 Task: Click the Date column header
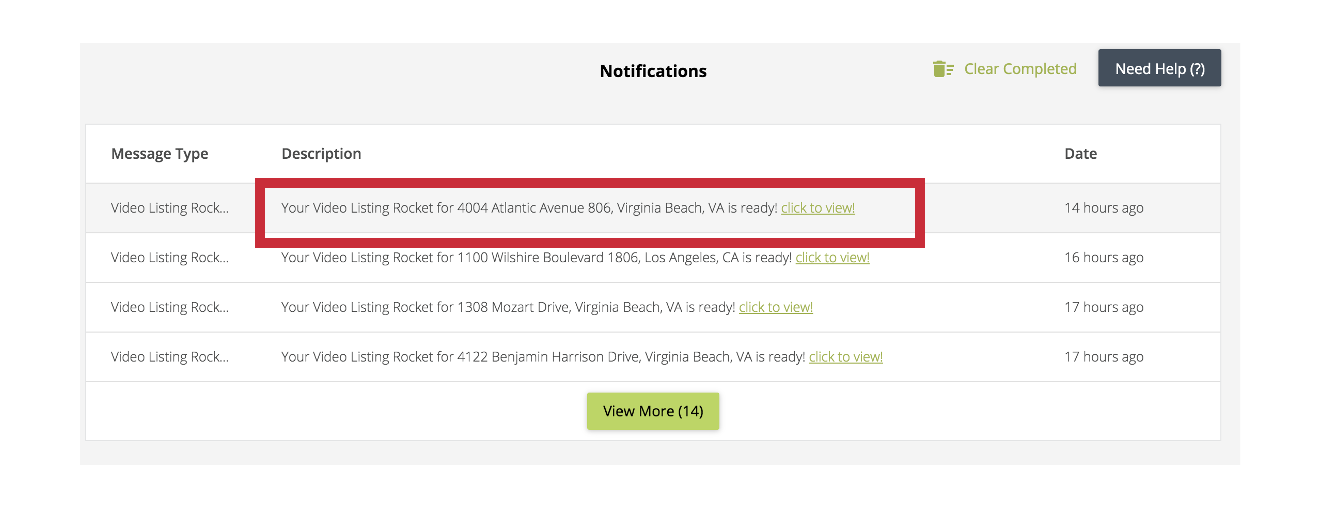click(x=1080, y=154)
